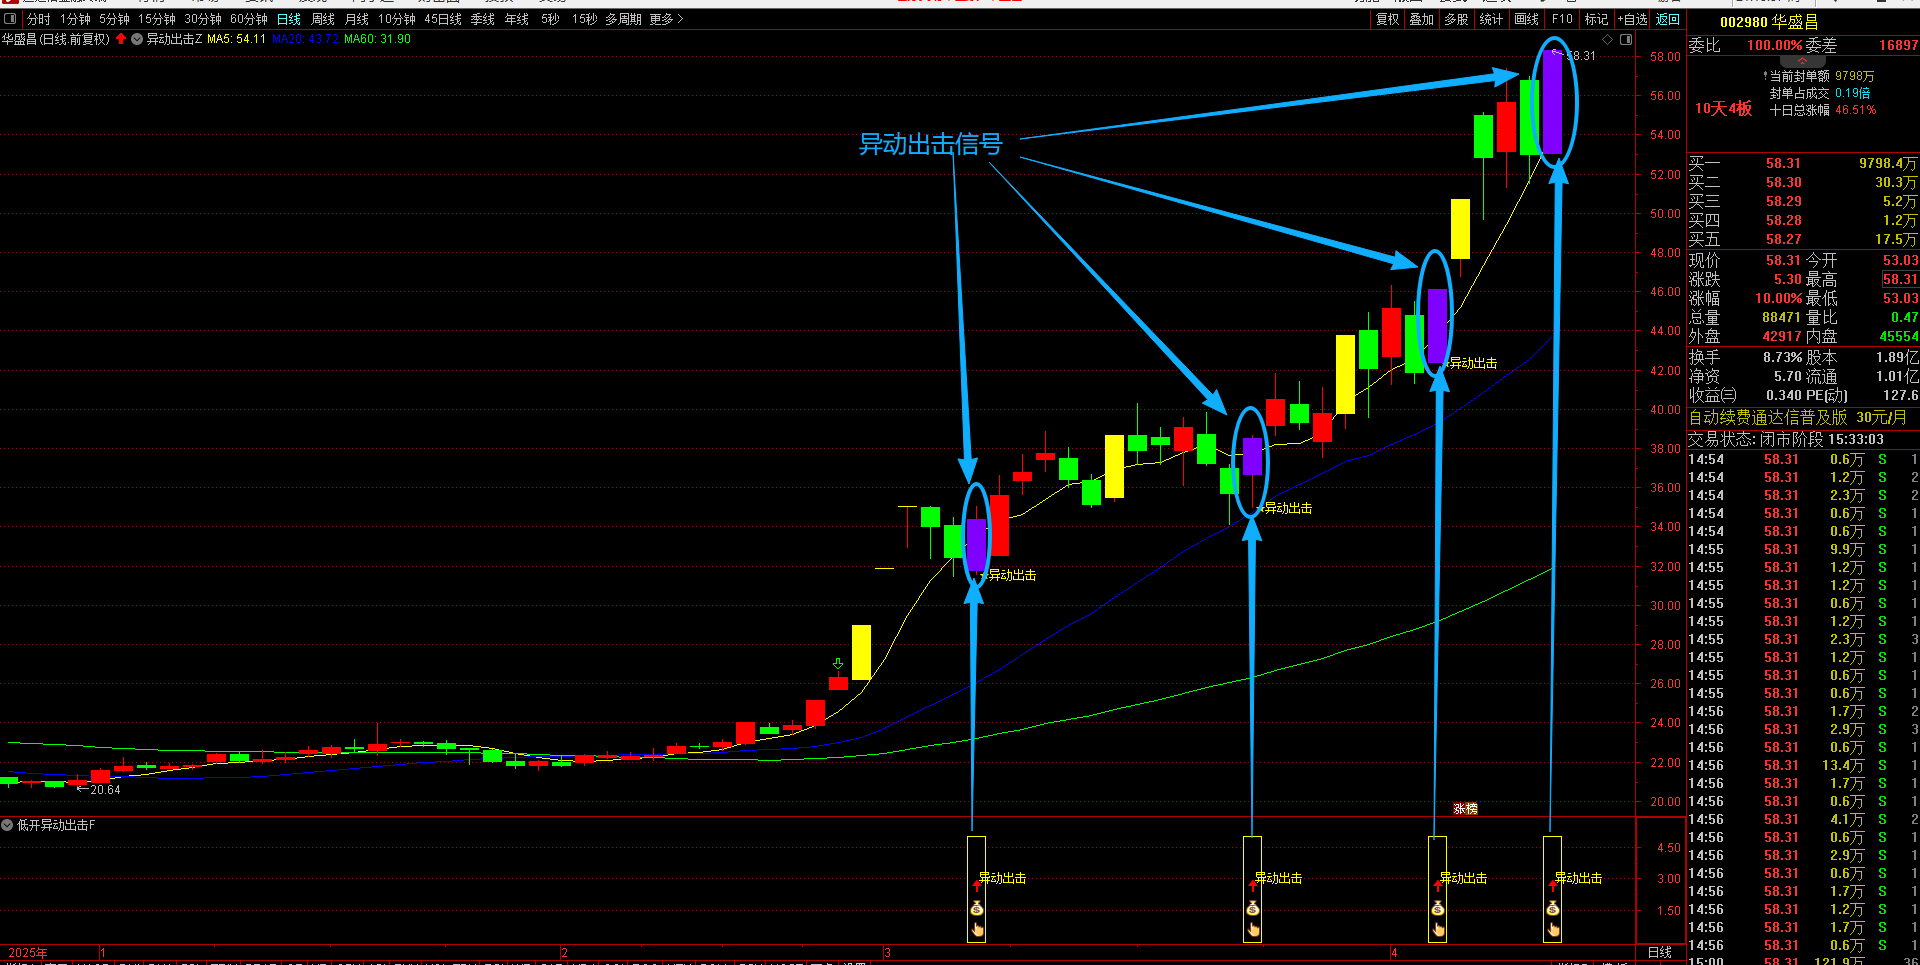Click the 10天4板 label
This screenshot has height=965, width=1920.
coord(1723,108)
